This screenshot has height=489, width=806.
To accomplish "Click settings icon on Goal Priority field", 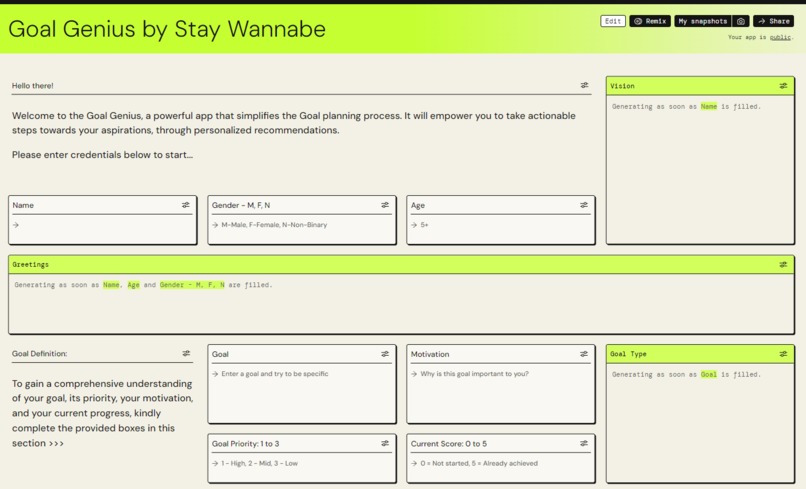I will click(385, 443).
